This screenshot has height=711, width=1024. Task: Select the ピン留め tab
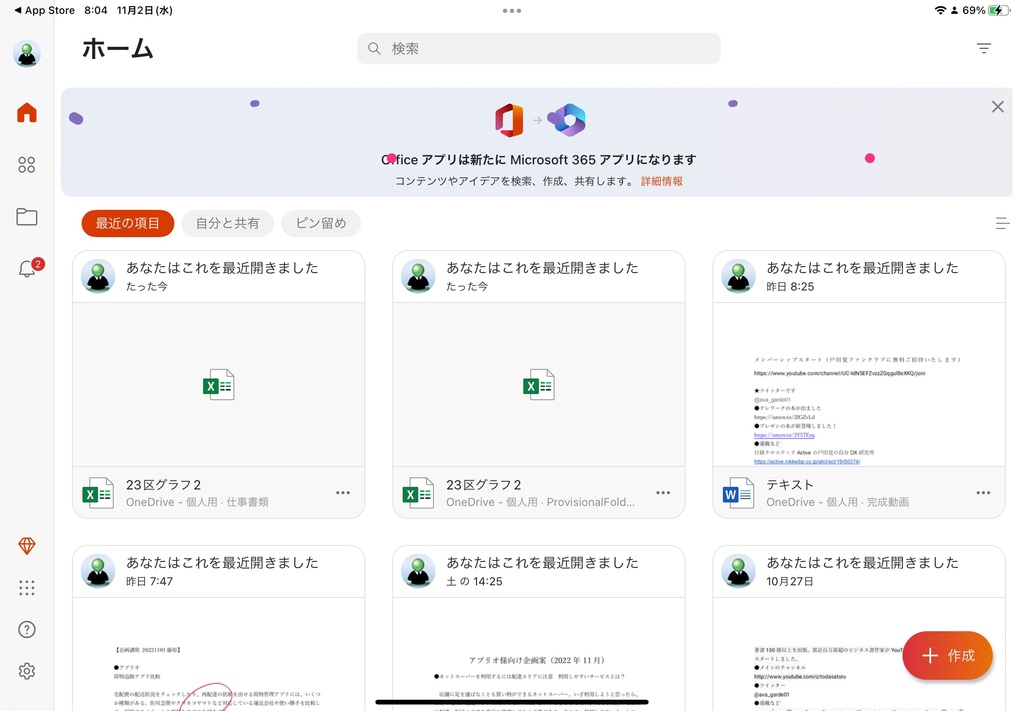(x=321, y=223)
